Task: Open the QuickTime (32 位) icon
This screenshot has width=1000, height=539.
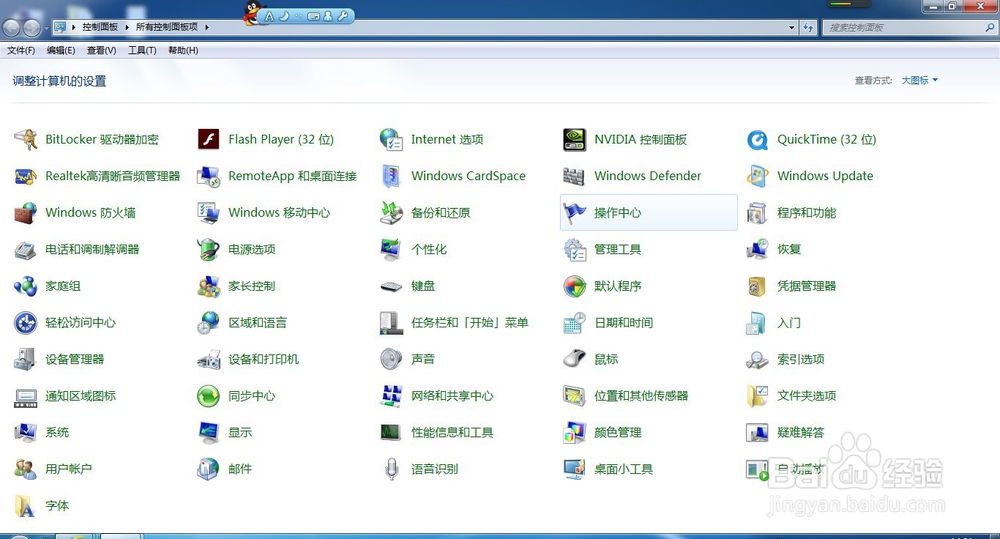Action: [x=757, y=140]
